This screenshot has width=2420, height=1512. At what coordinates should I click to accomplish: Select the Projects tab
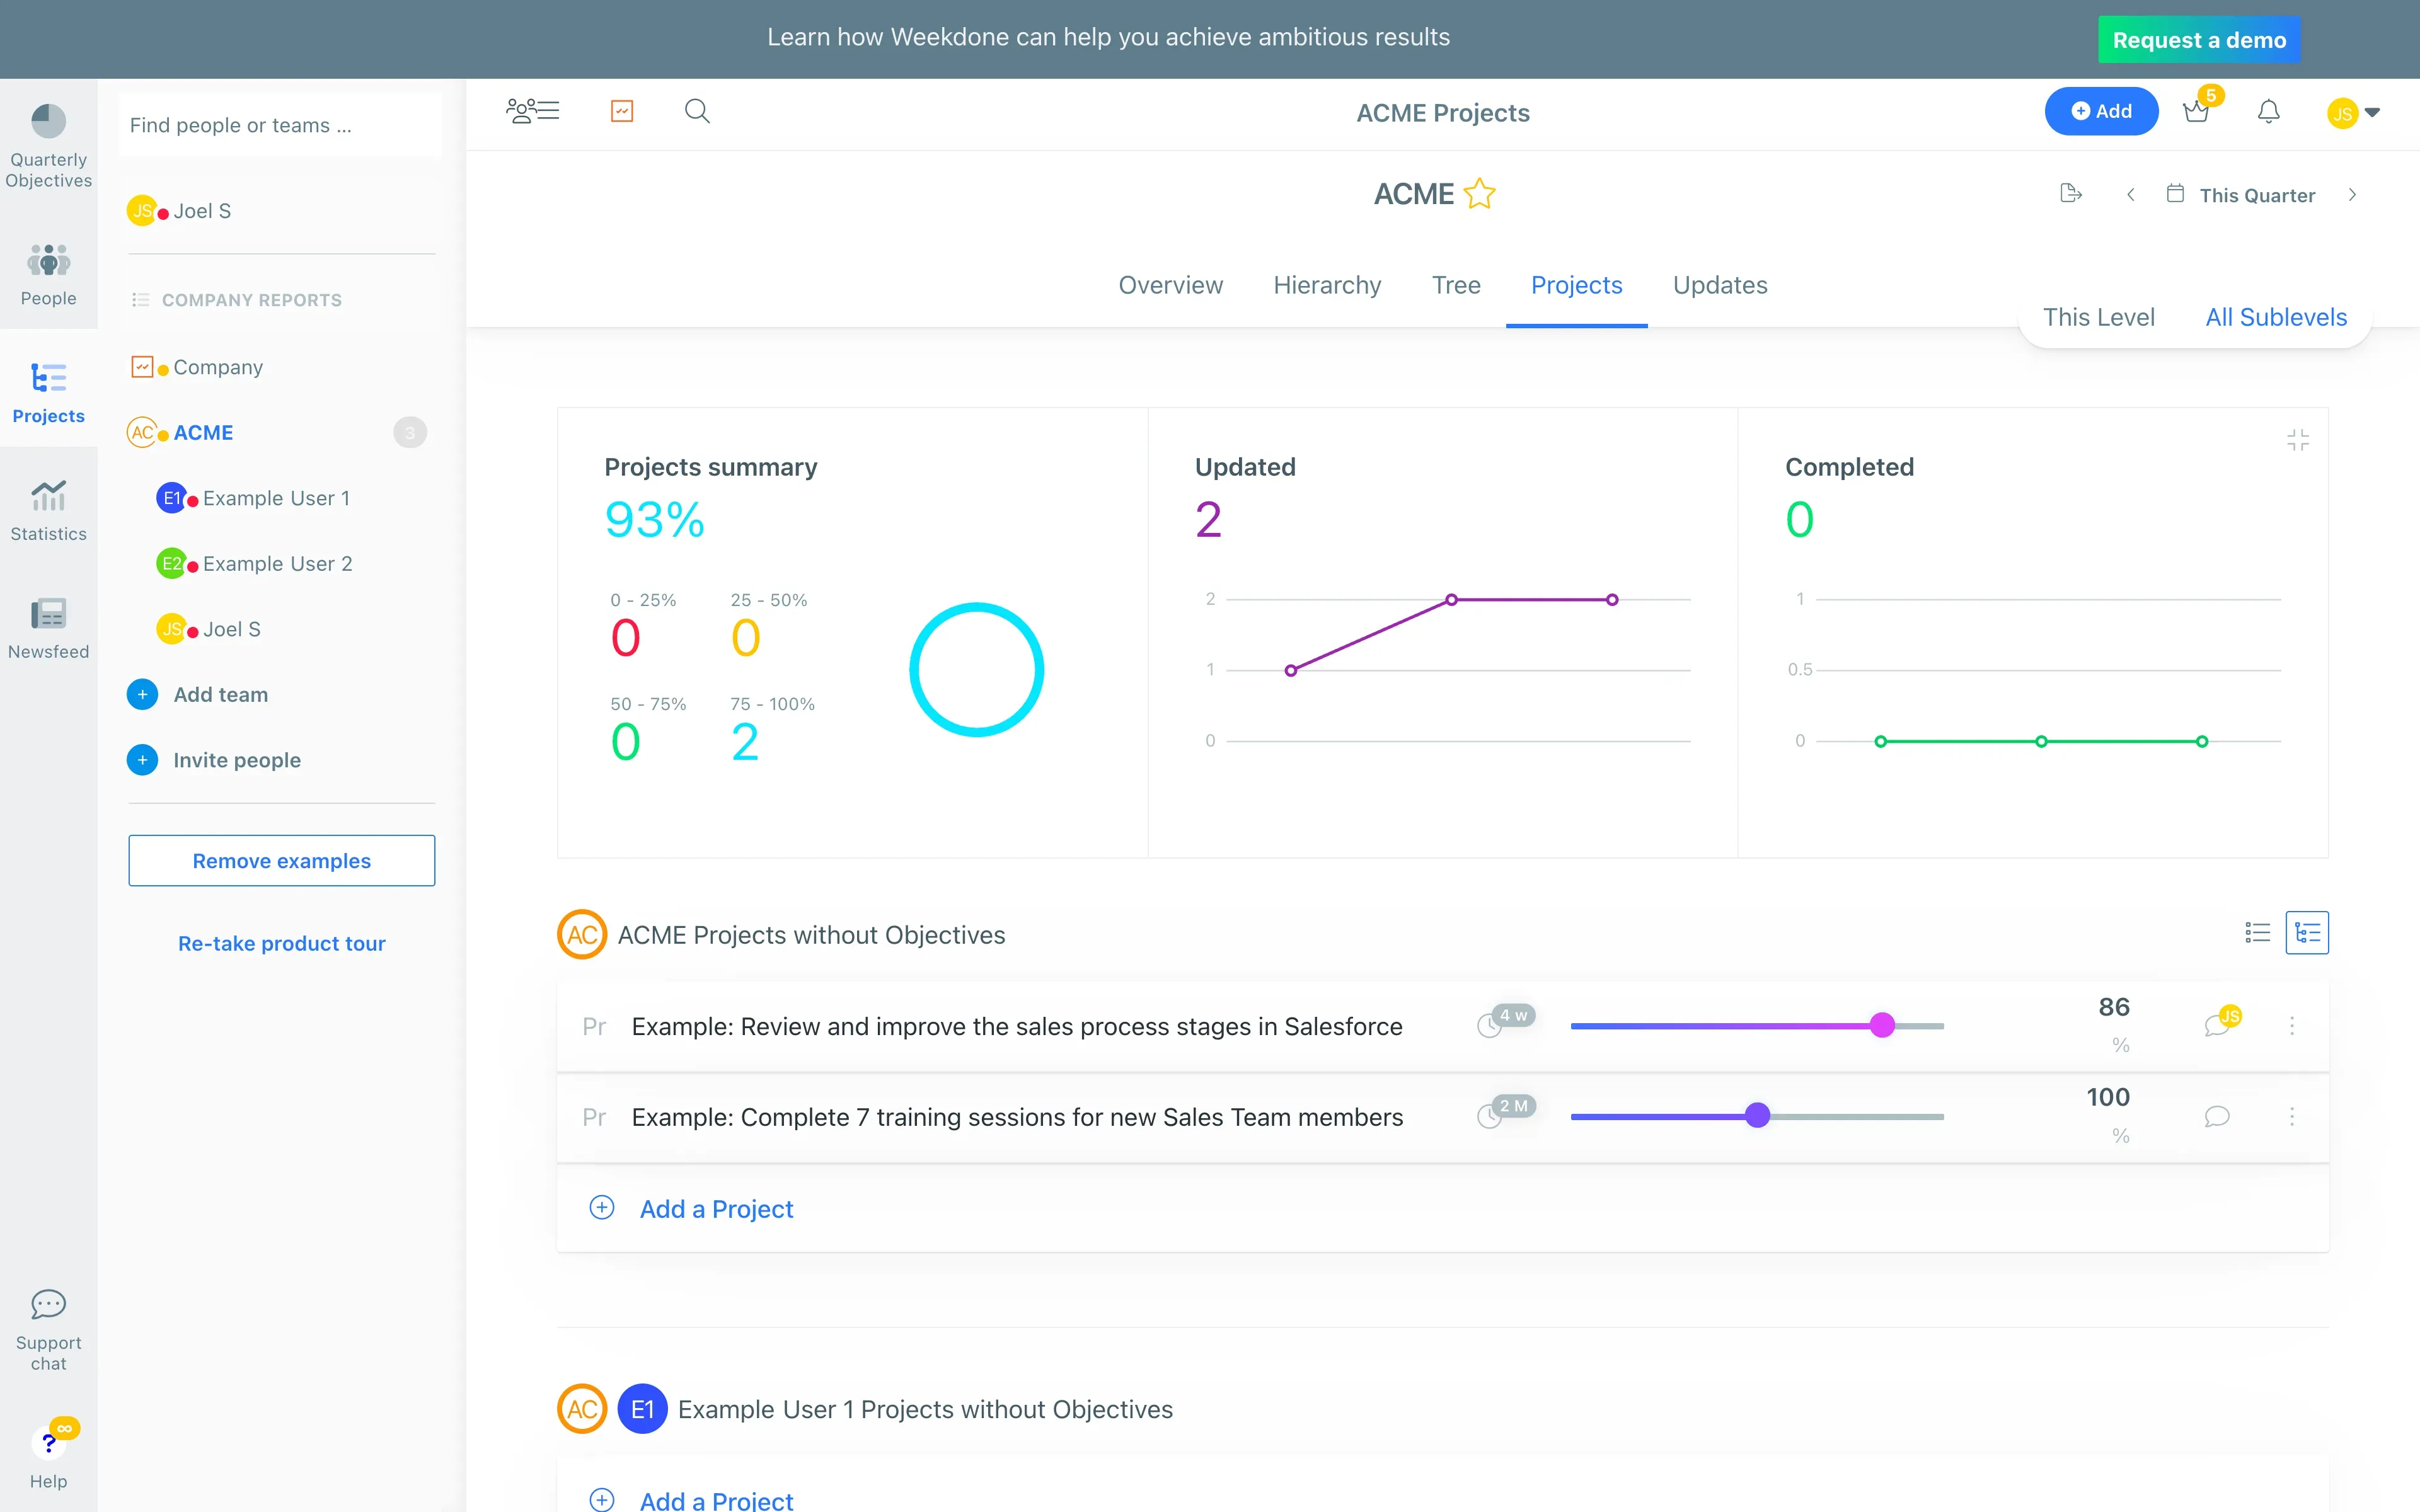click(1576, 285)
